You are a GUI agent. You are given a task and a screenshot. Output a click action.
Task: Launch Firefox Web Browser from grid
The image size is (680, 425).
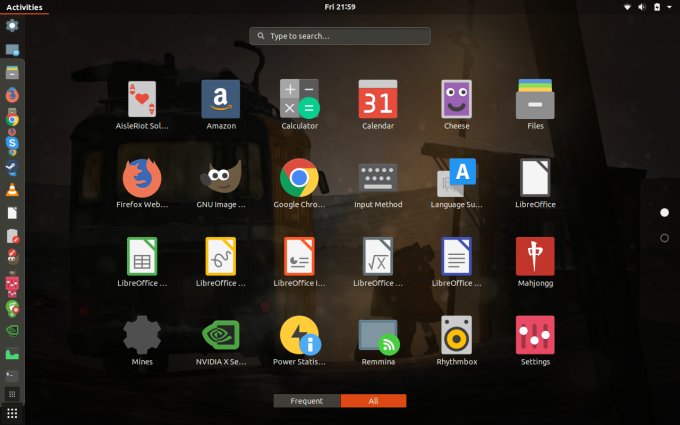coord(142,178)
